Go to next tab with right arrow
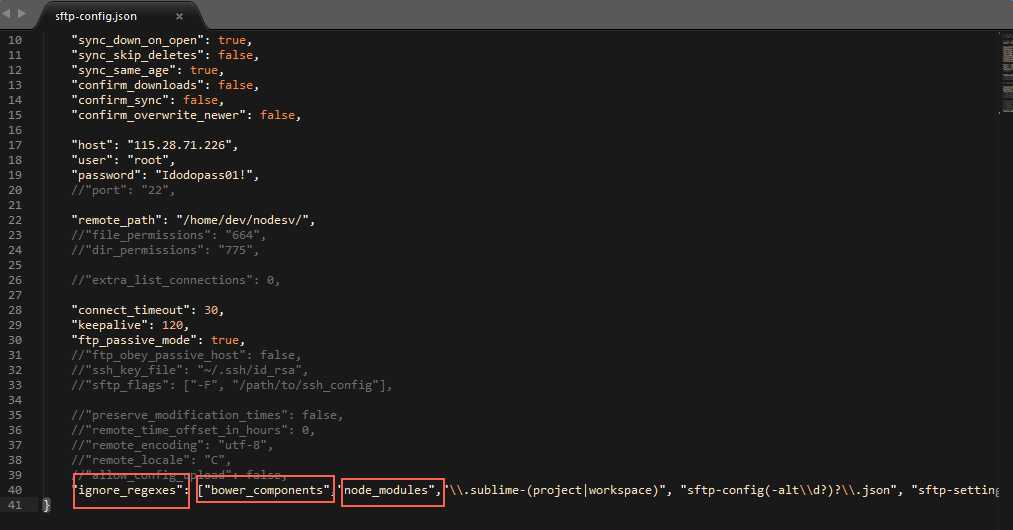 click(22, 13)
